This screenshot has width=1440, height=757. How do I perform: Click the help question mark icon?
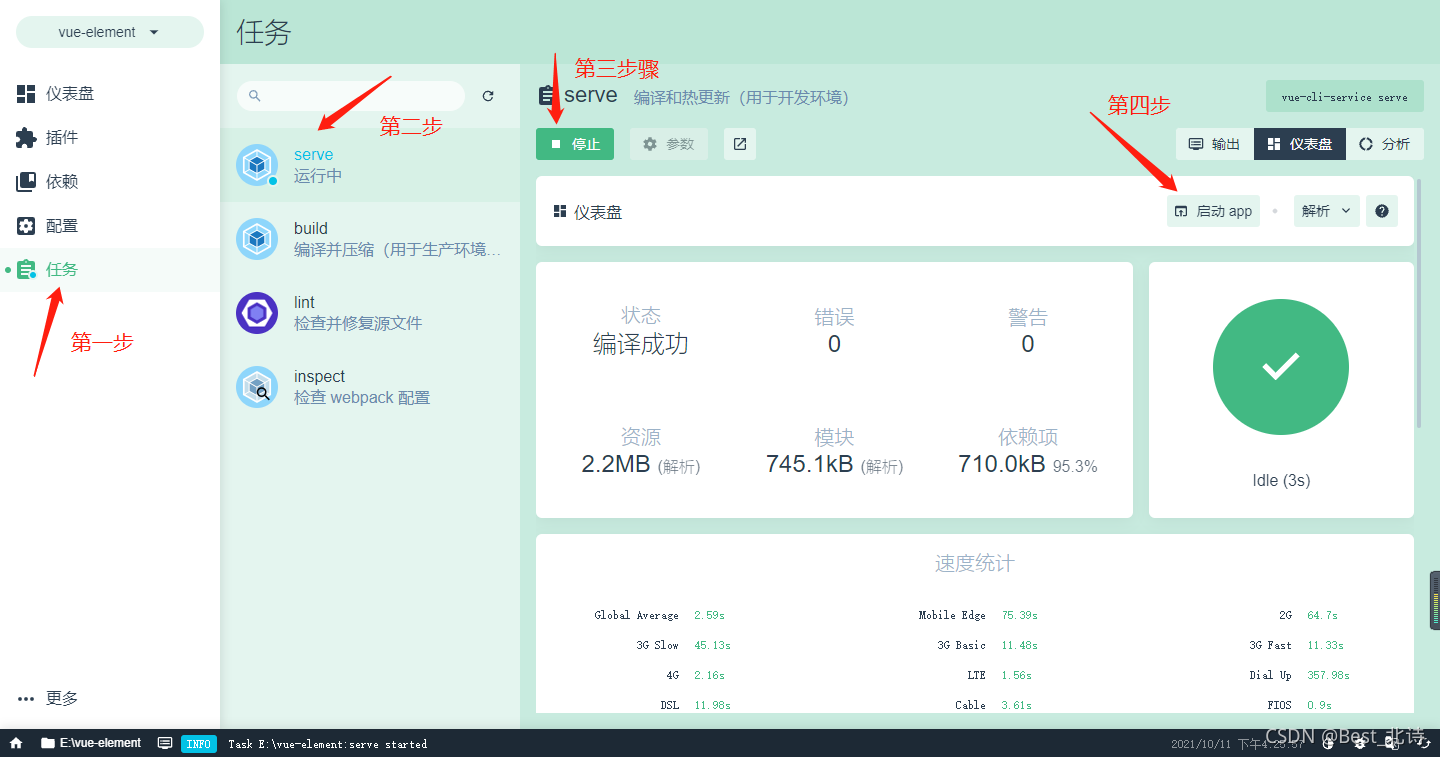pyautogui.click(x=1382, y=211)
